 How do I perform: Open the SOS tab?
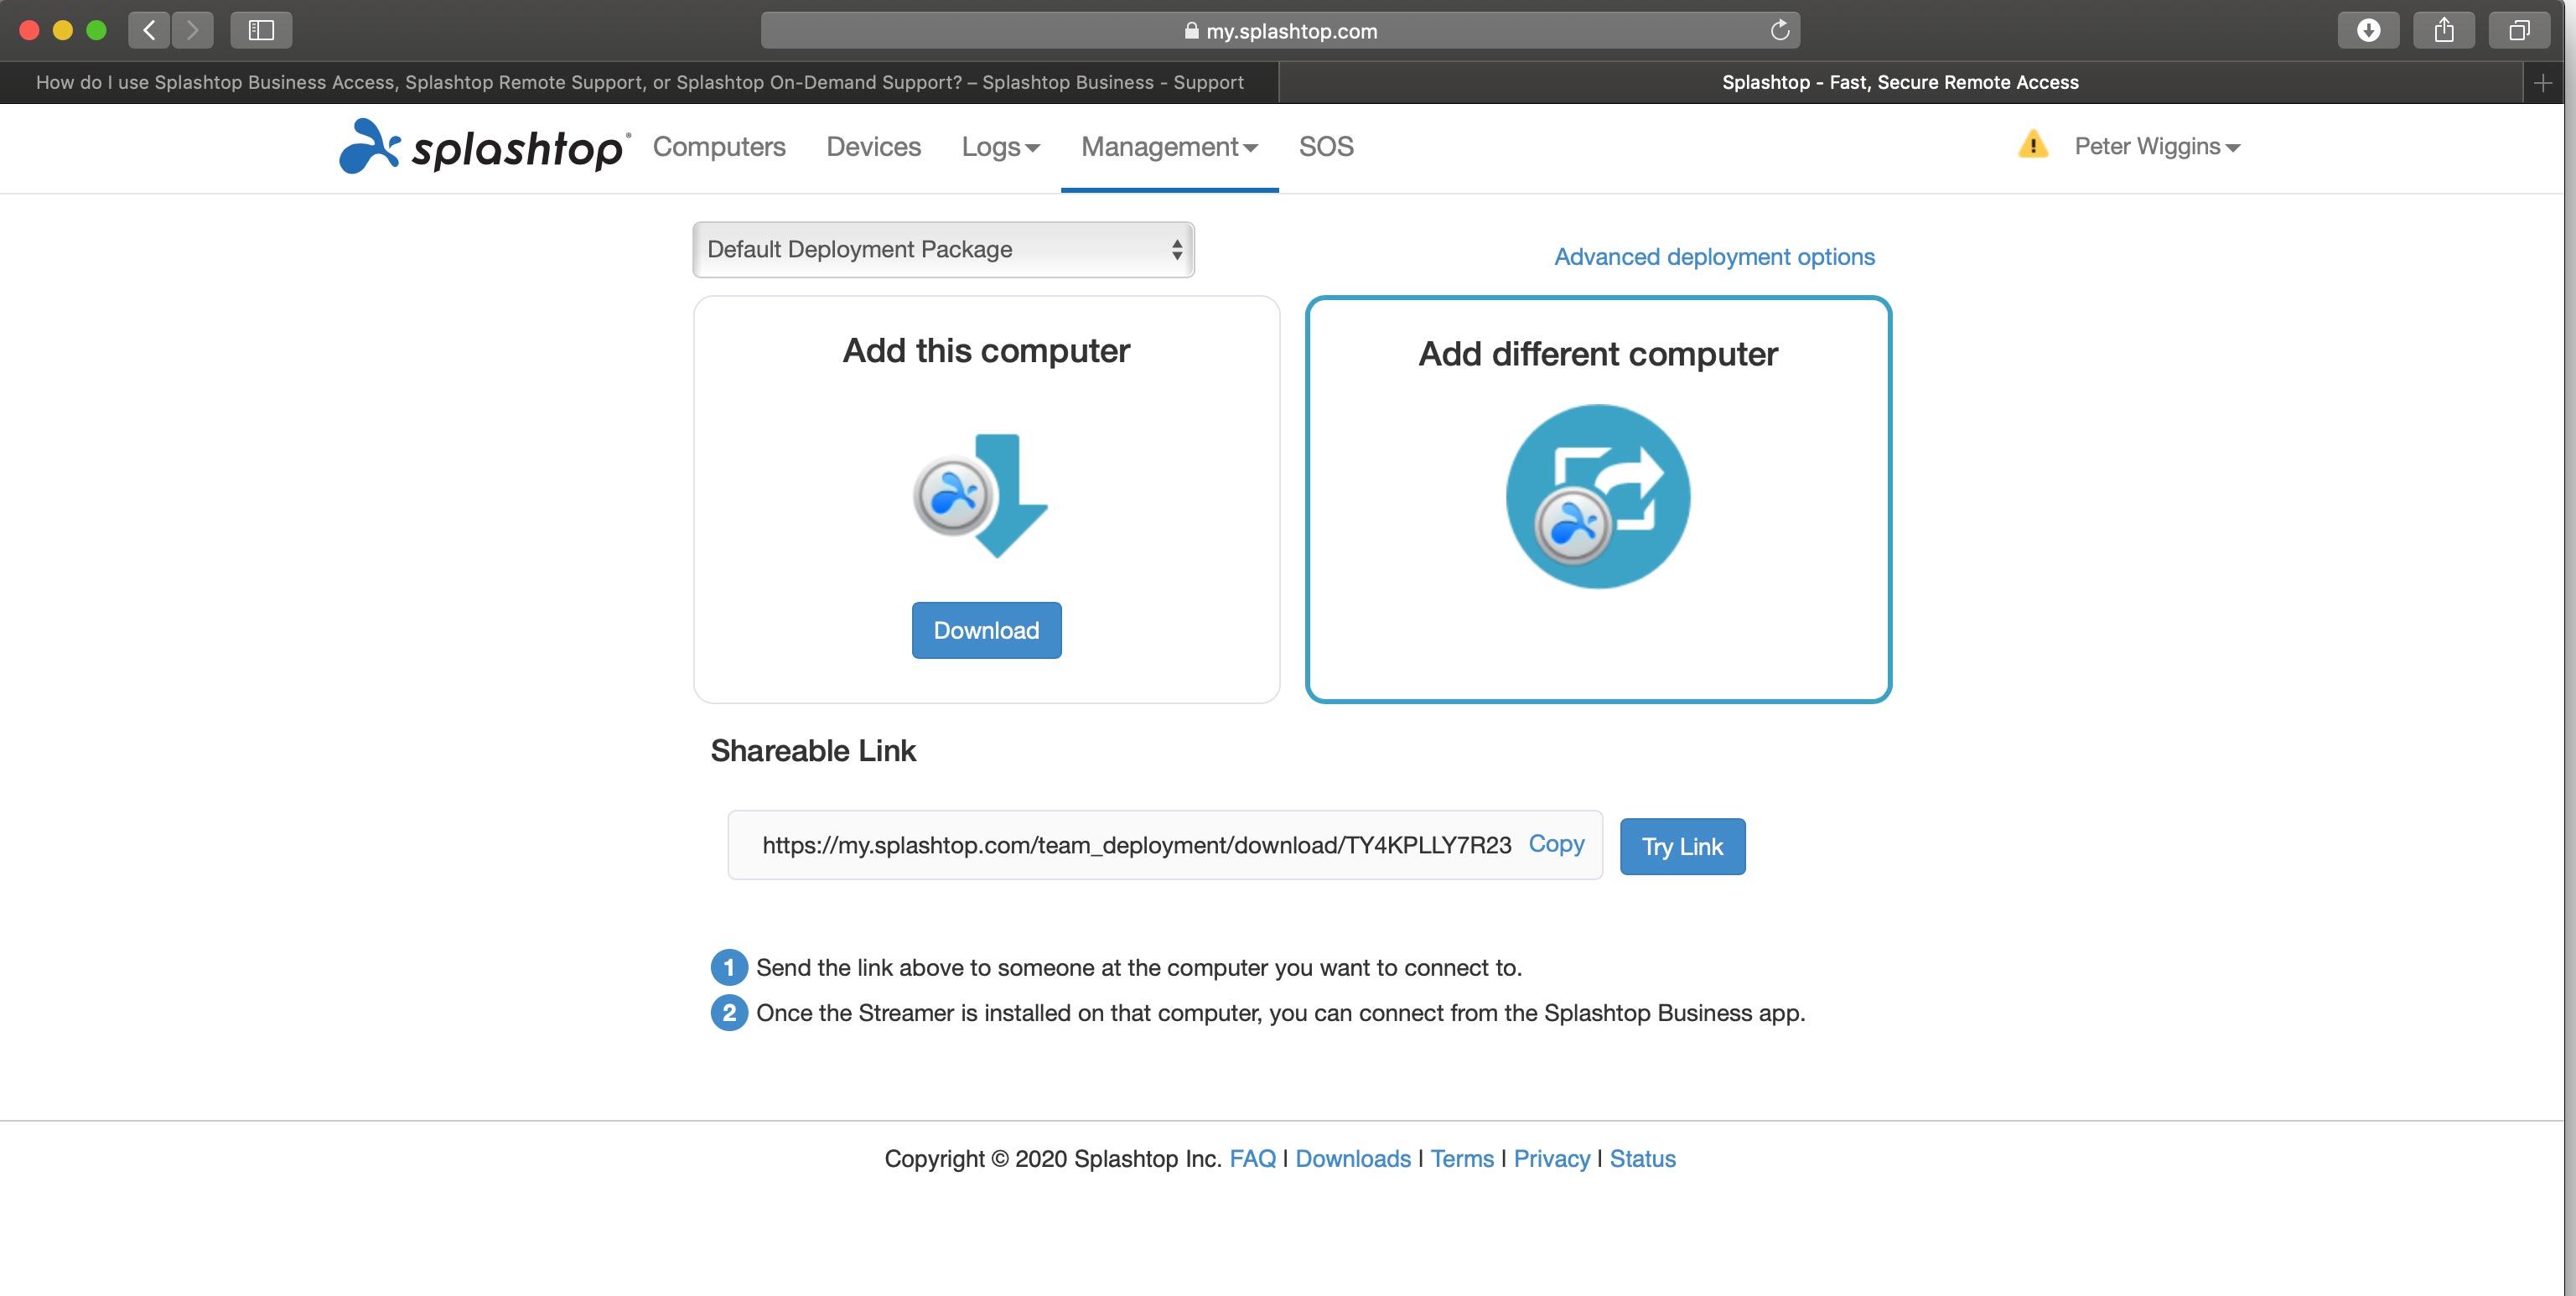pyautogui.click(x=1326, y=147)
